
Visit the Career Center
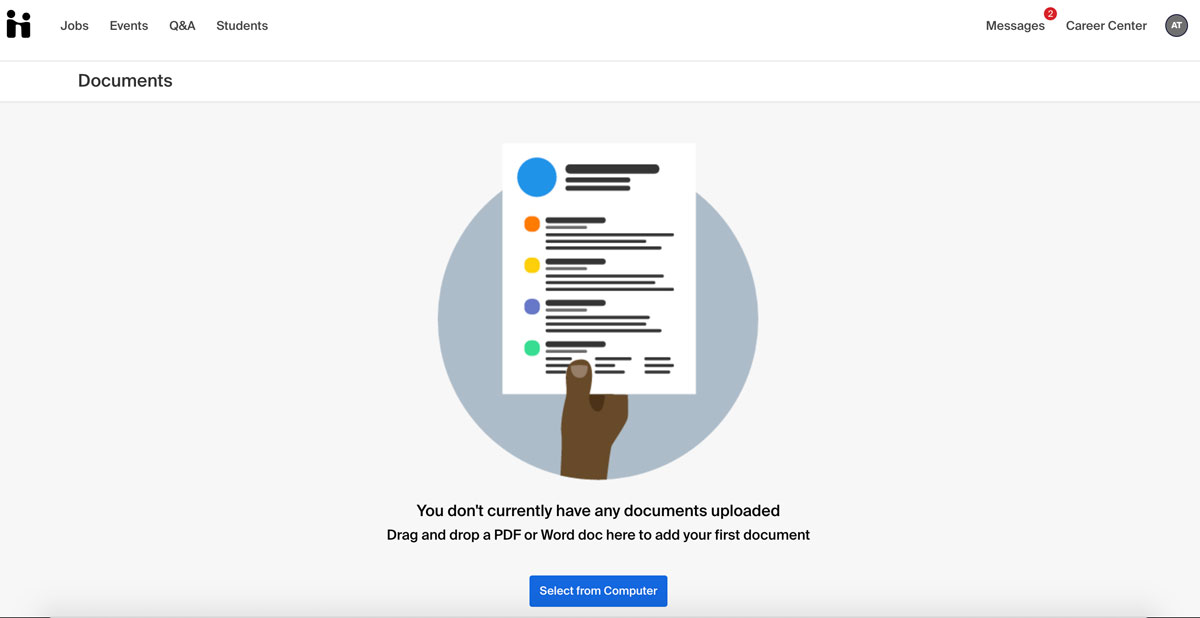pos(1106,25)
